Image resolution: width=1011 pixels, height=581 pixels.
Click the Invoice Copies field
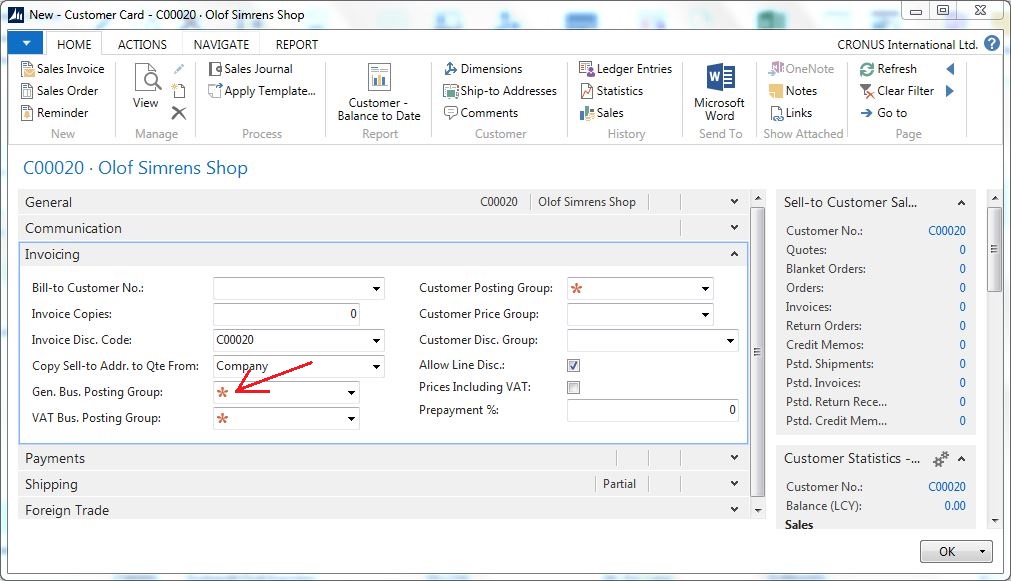(x=286, y=314)
